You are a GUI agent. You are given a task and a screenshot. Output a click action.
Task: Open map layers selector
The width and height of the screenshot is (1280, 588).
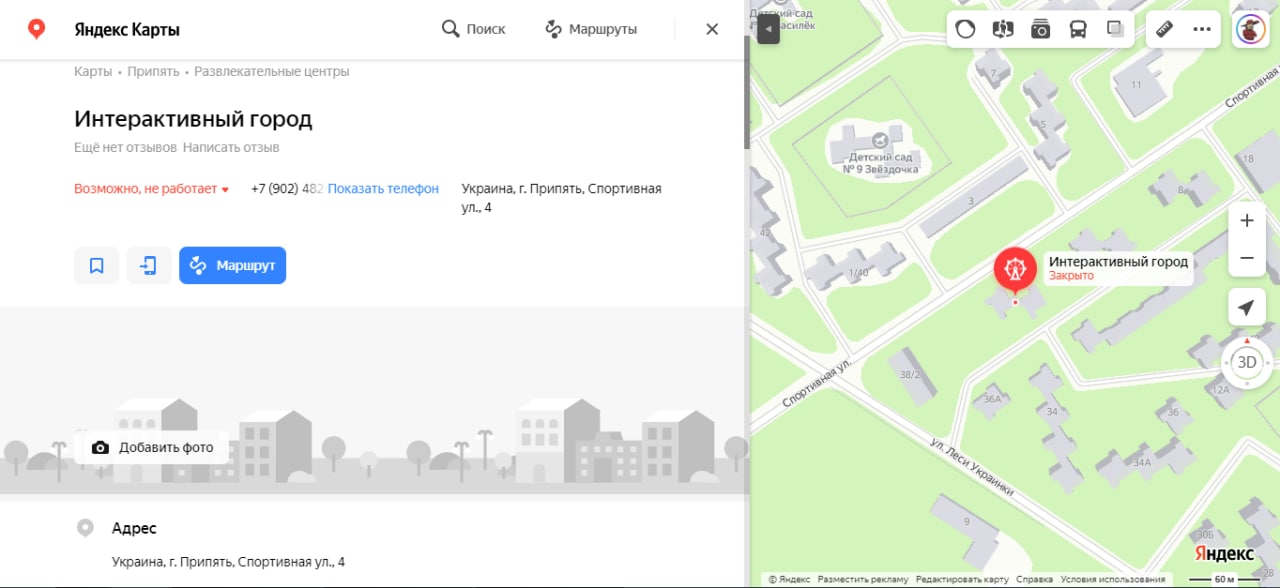tap(1116, 29)
